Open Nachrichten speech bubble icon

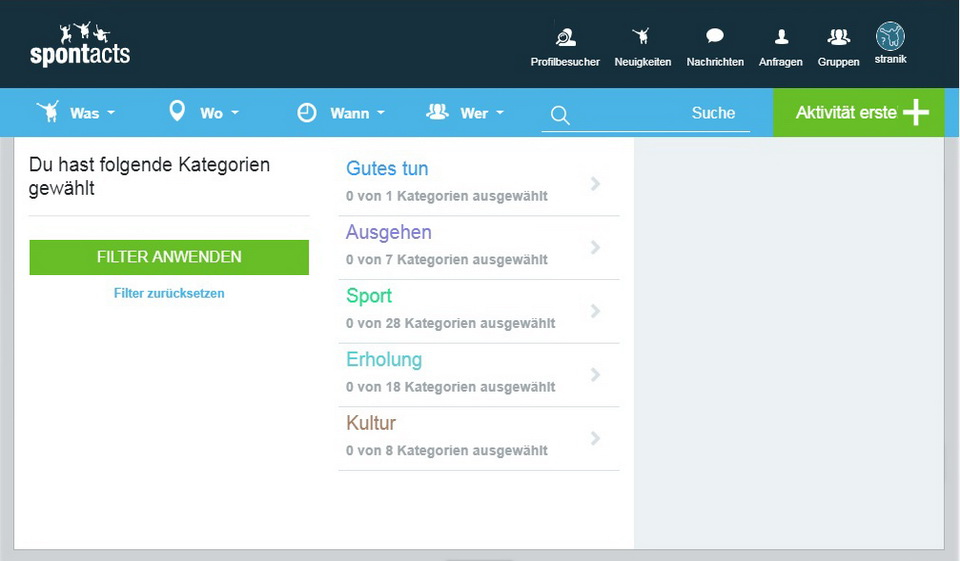click(x=714, y=36)
